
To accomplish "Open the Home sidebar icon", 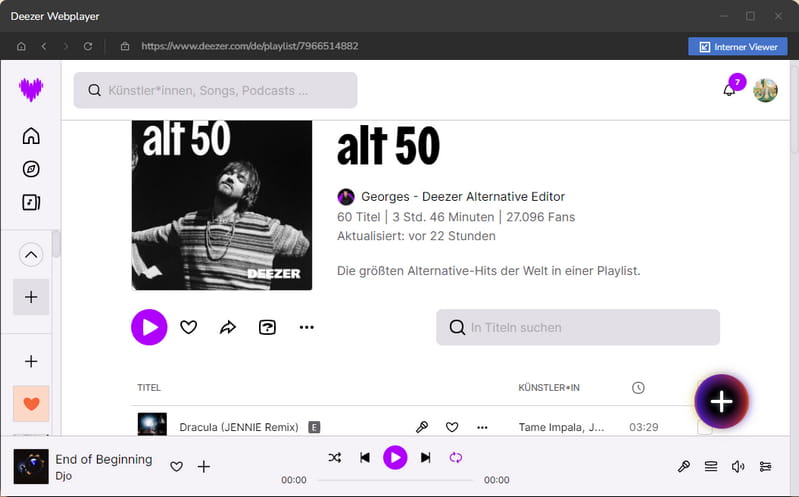I will 31,136.
